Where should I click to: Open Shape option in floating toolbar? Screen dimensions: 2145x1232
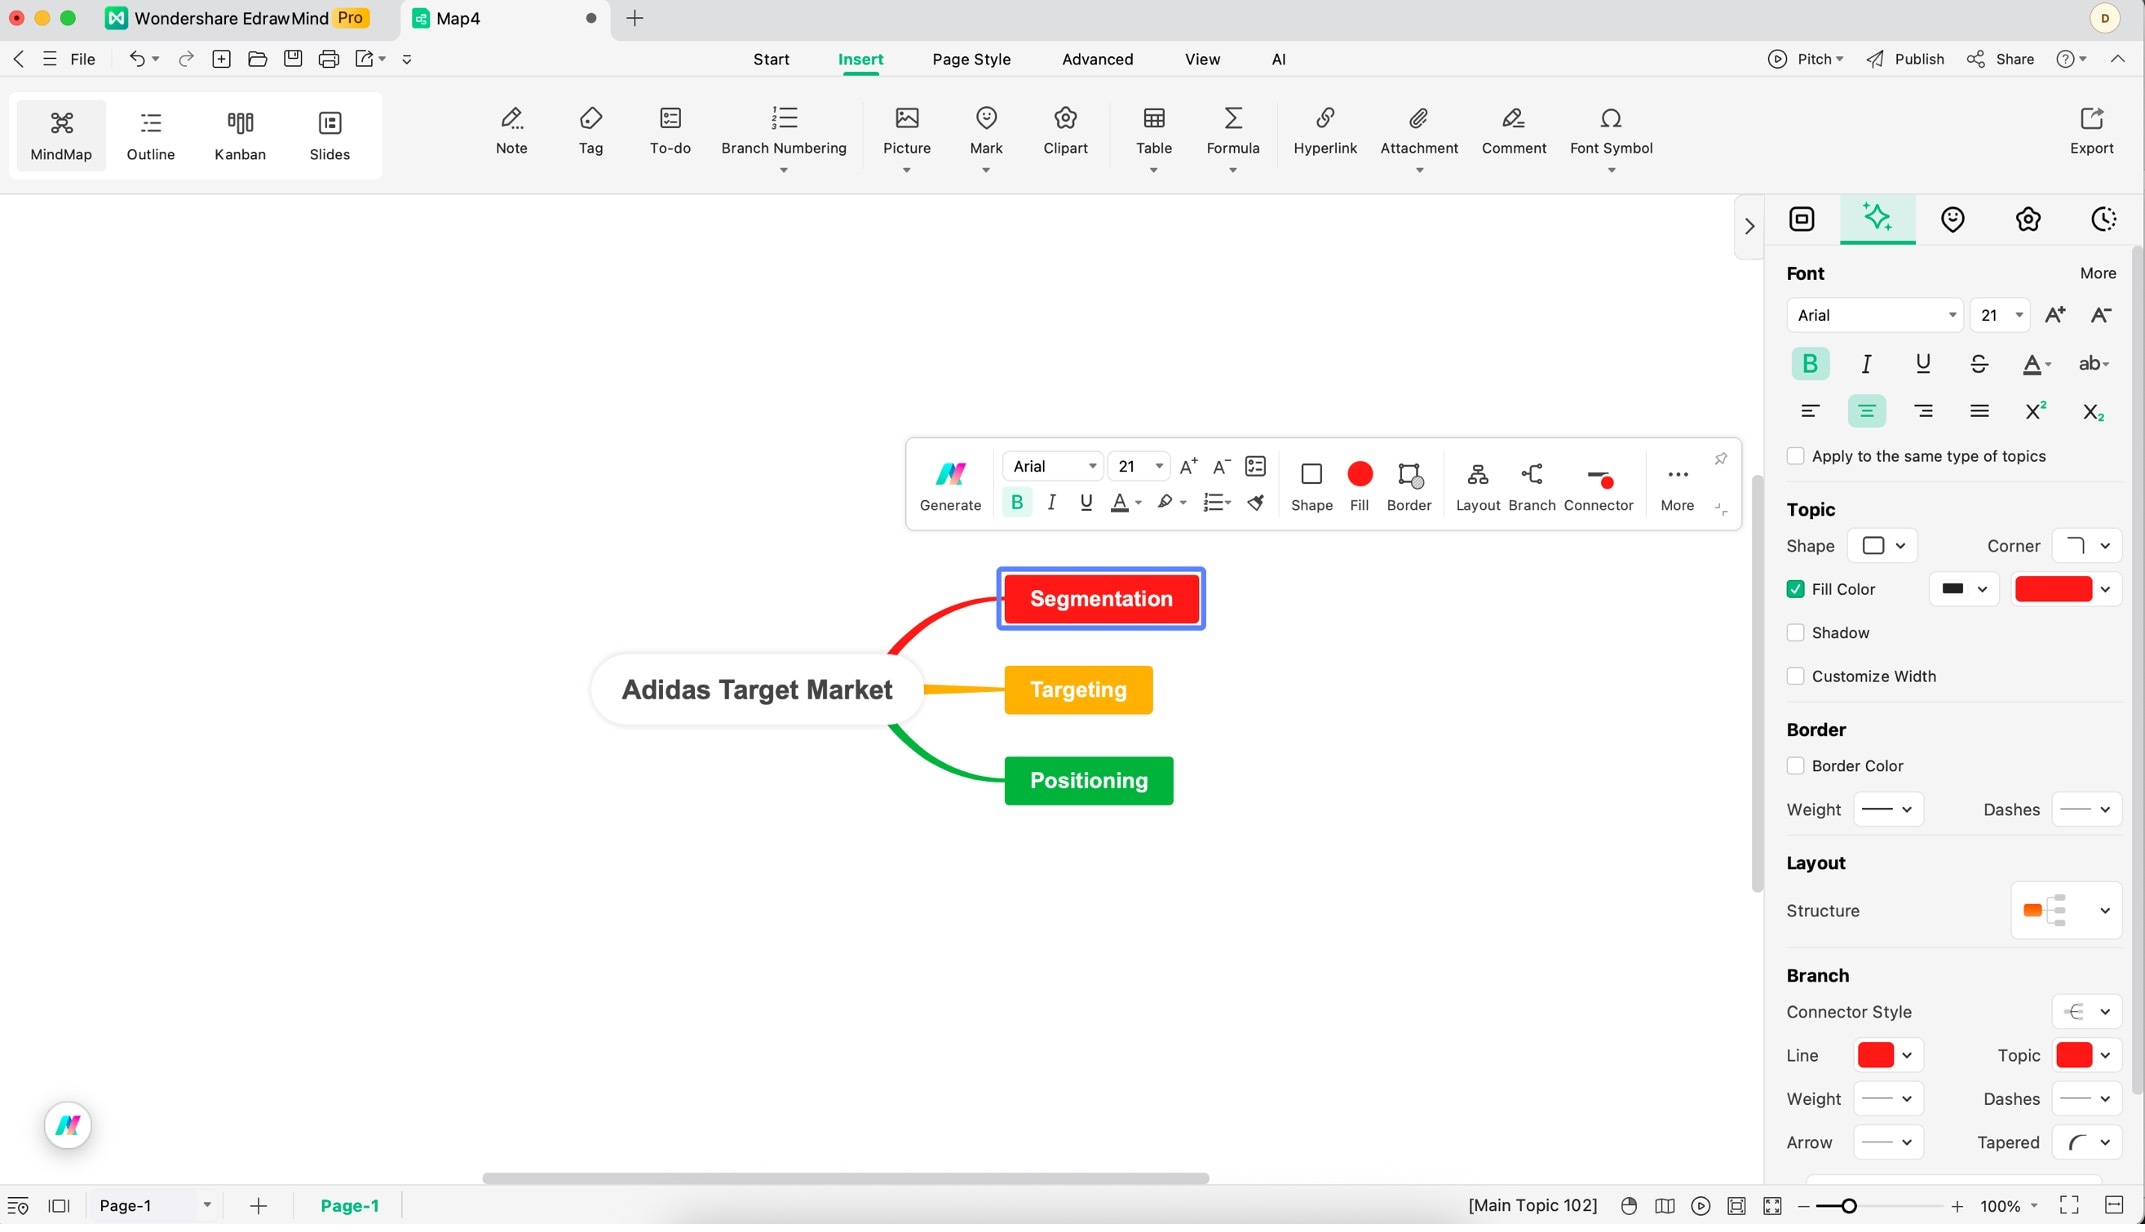coord(1311,486)
